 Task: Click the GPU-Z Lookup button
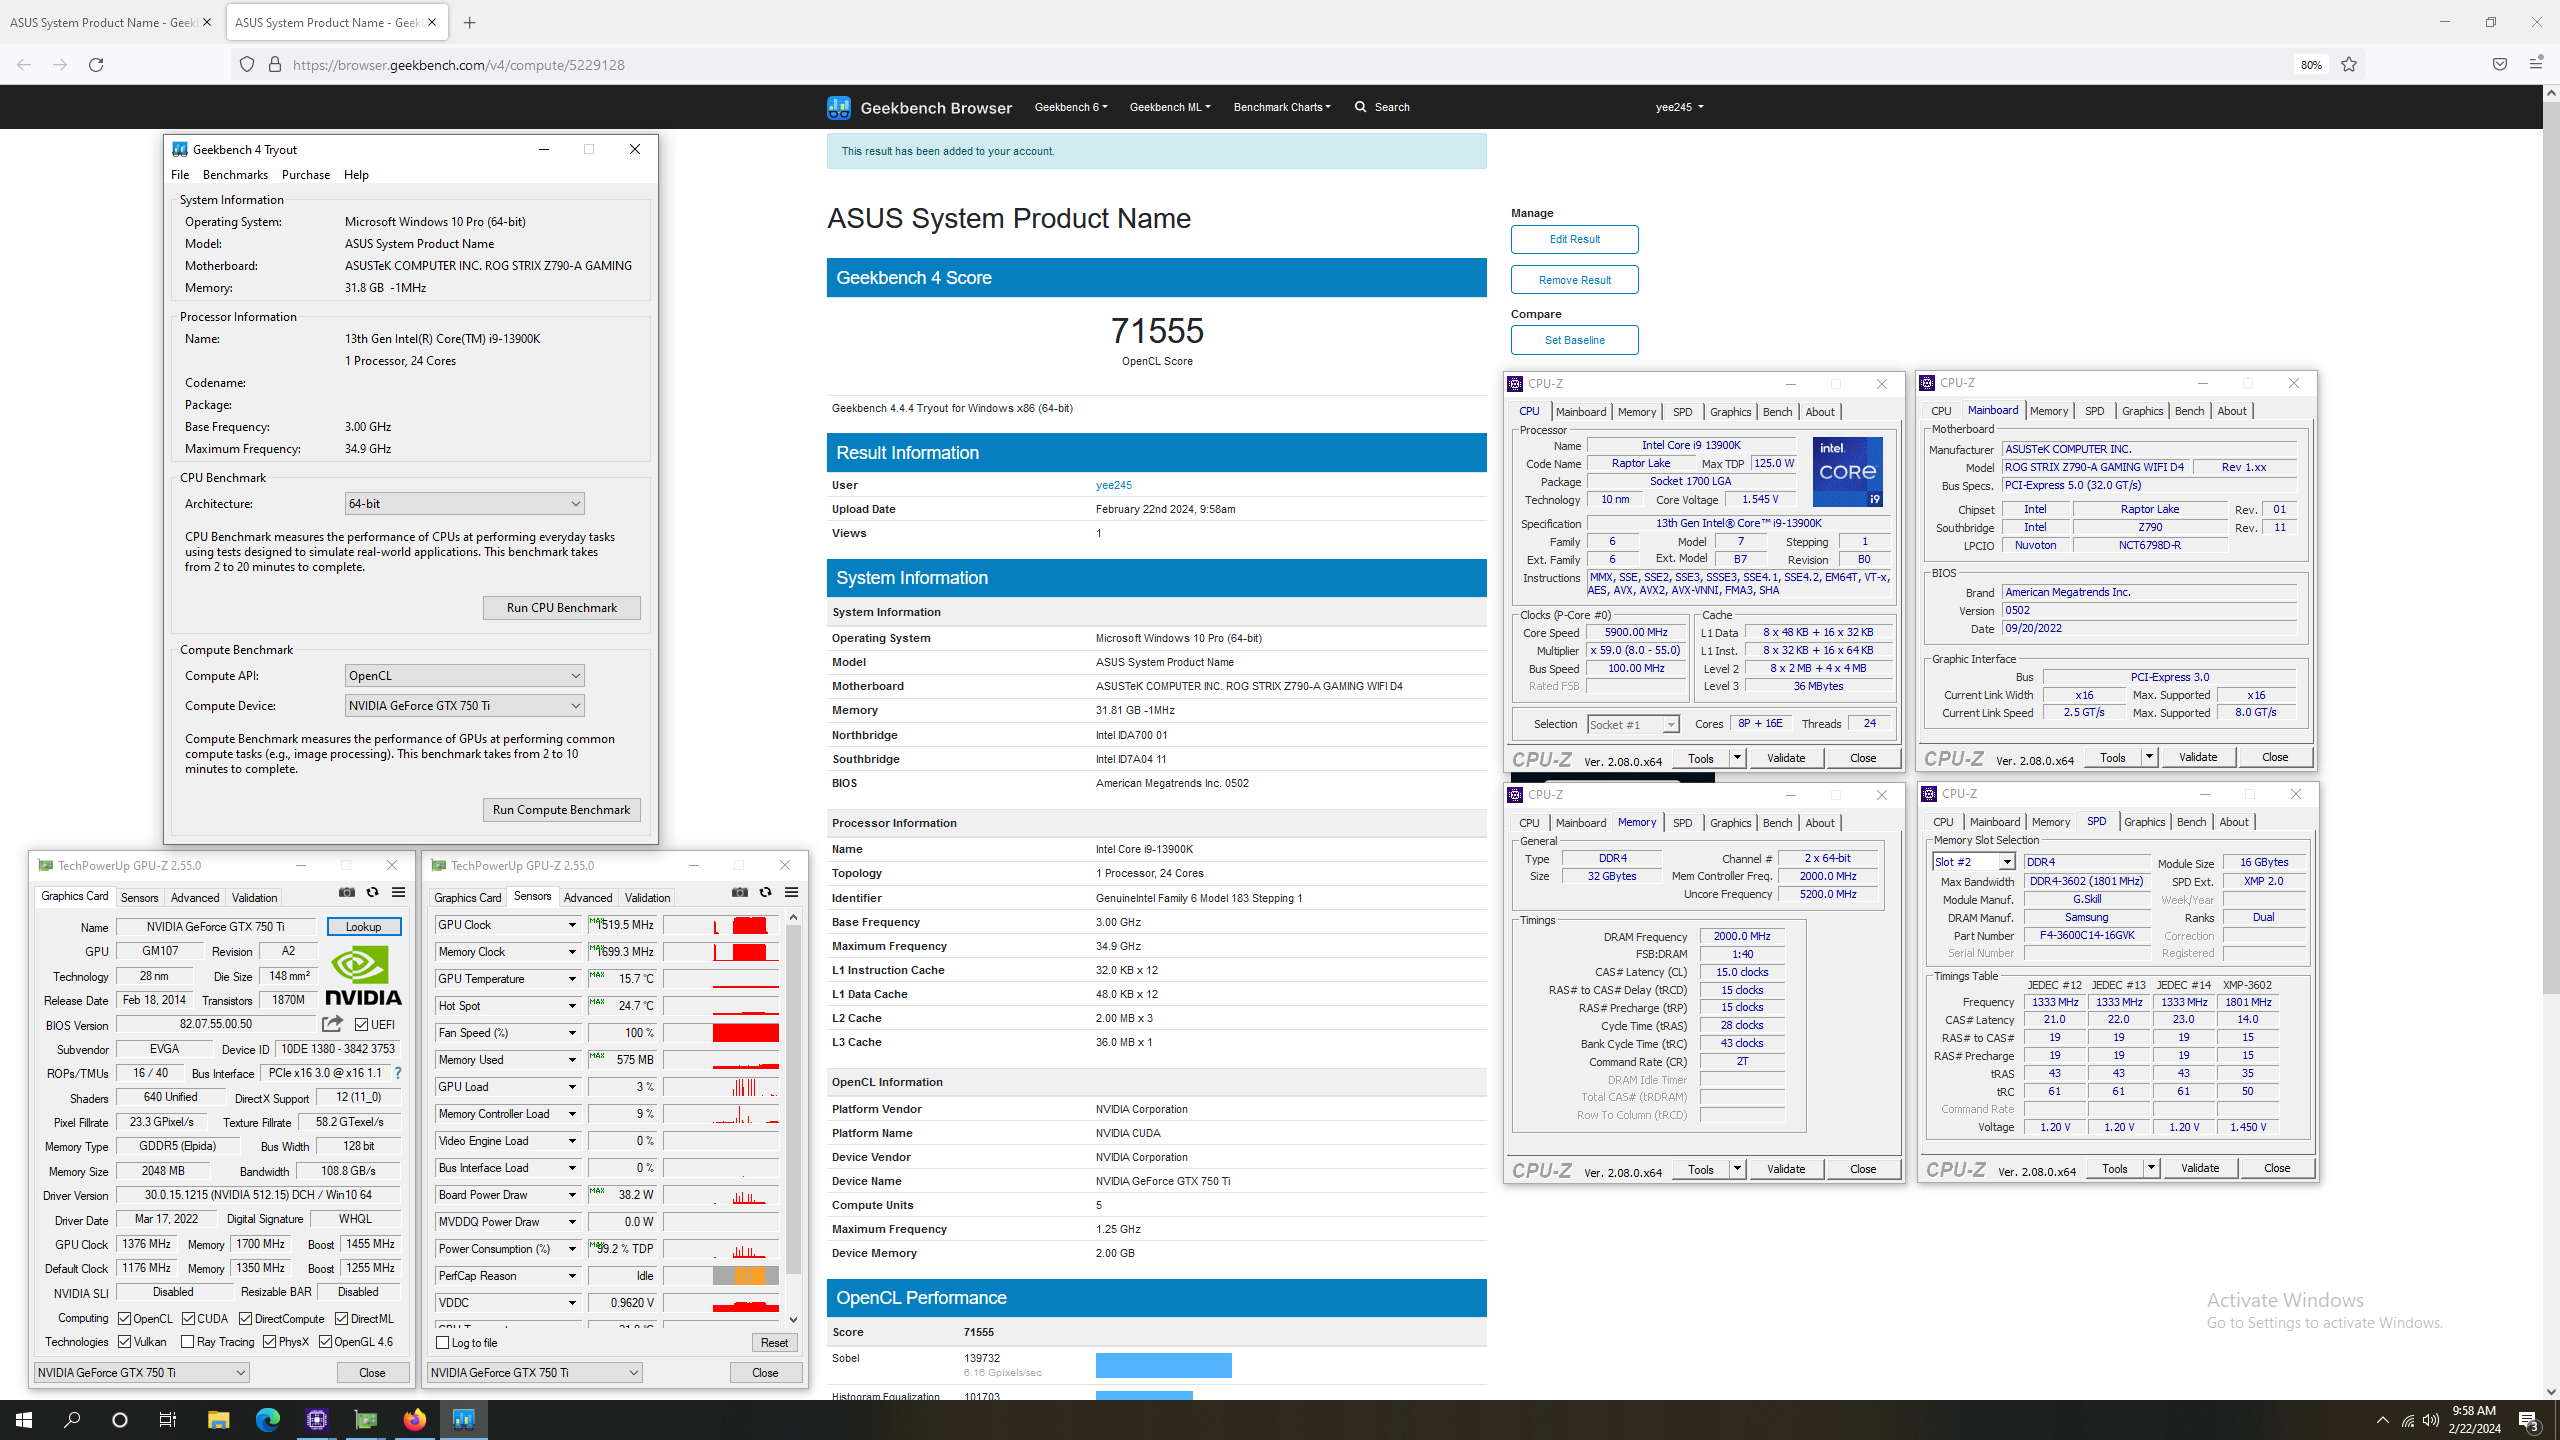tap(364, 927)
